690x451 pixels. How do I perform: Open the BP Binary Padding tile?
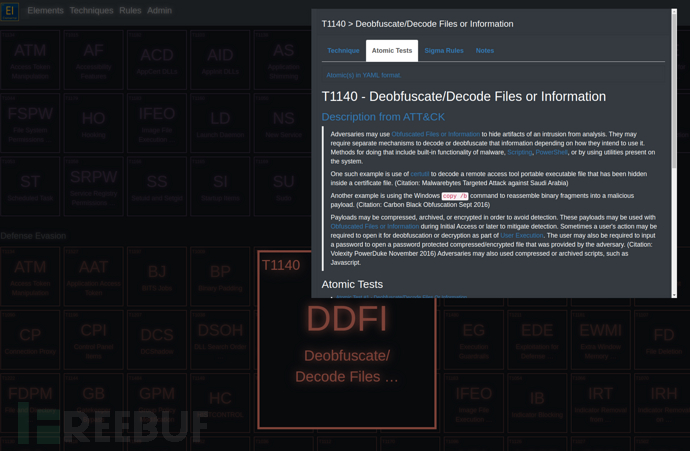pyautogui.click(x=220, y=276)
